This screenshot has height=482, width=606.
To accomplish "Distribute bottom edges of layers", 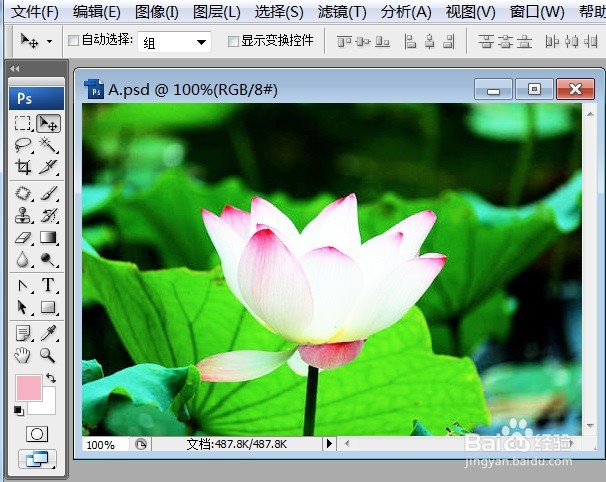I will (x=524, y=41).
